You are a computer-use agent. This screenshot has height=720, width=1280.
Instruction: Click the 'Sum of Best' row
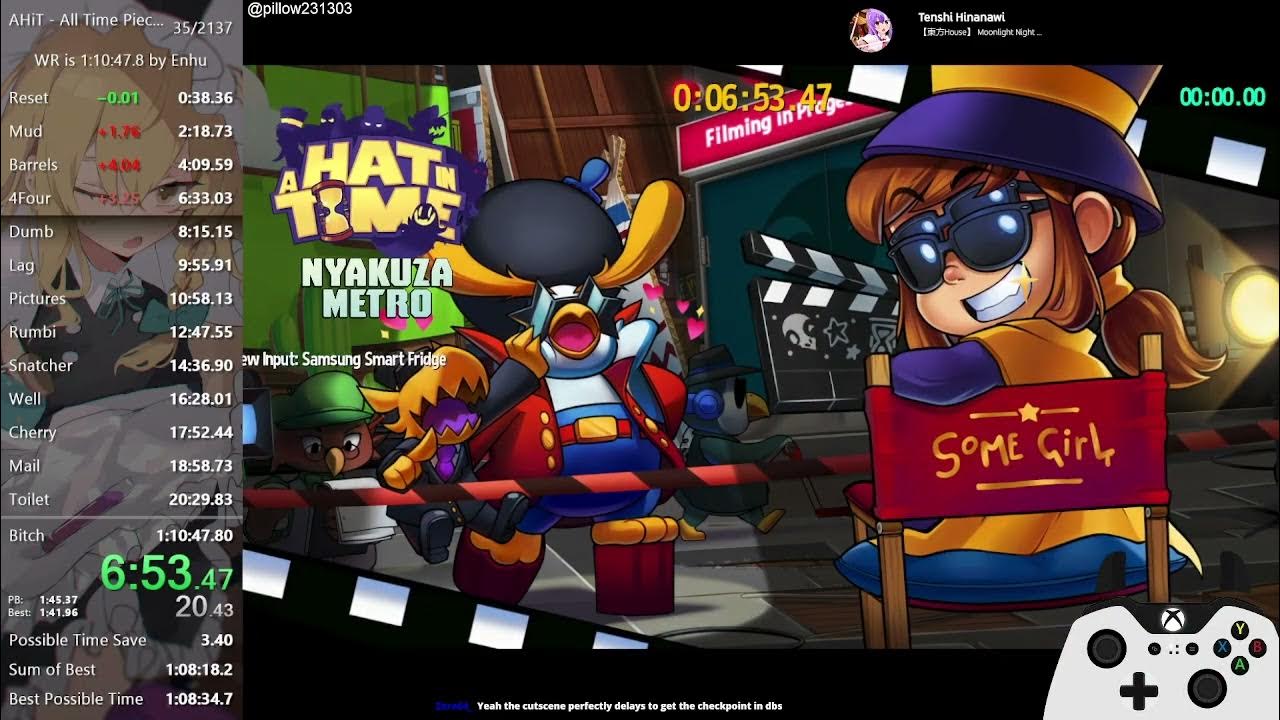pyautogui.click(x=121, y=669)
